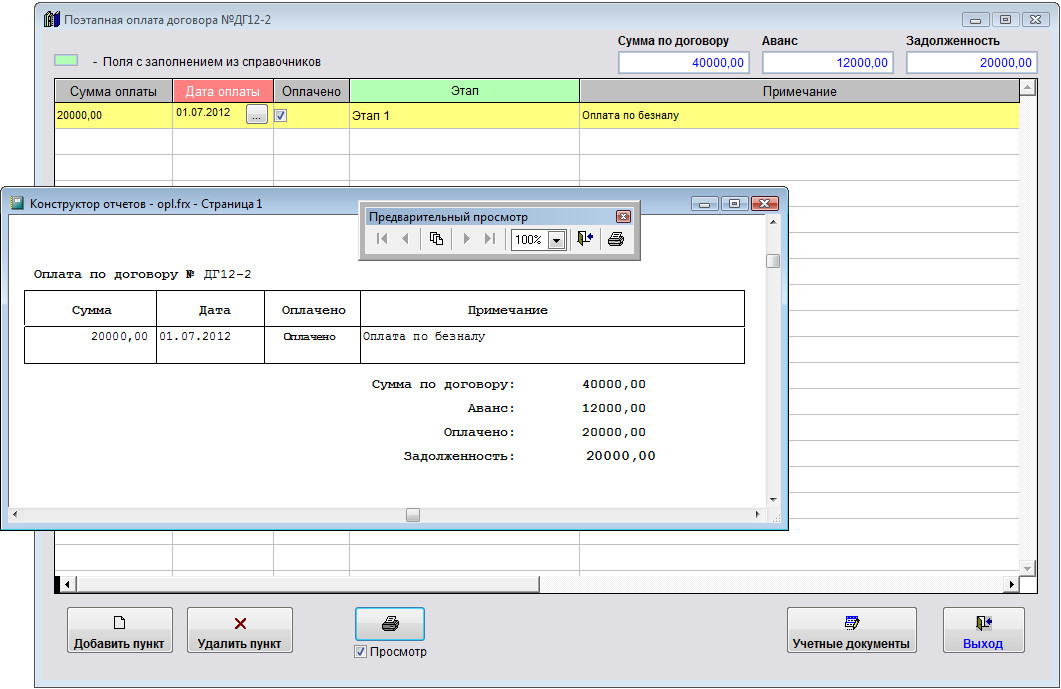Click the Добавить пункт button

tap(120, 631)
